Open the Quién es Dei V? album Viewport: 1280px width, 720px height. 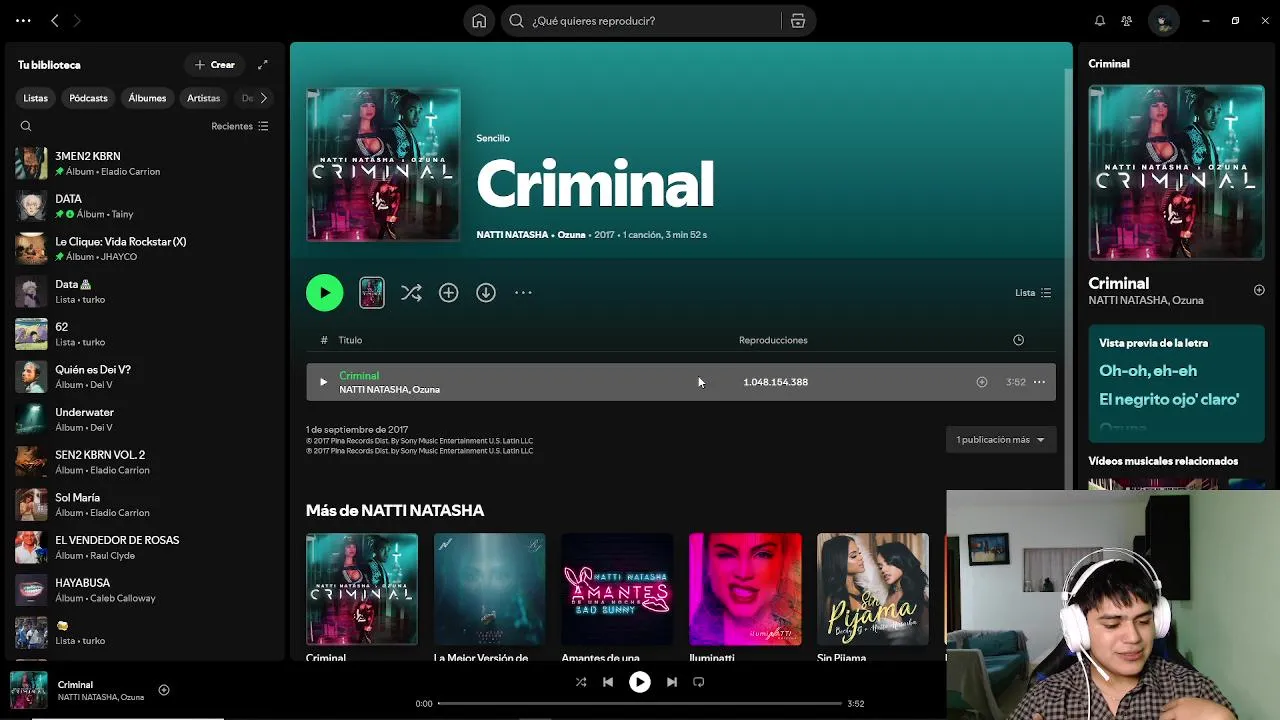(x=145, y=377)
